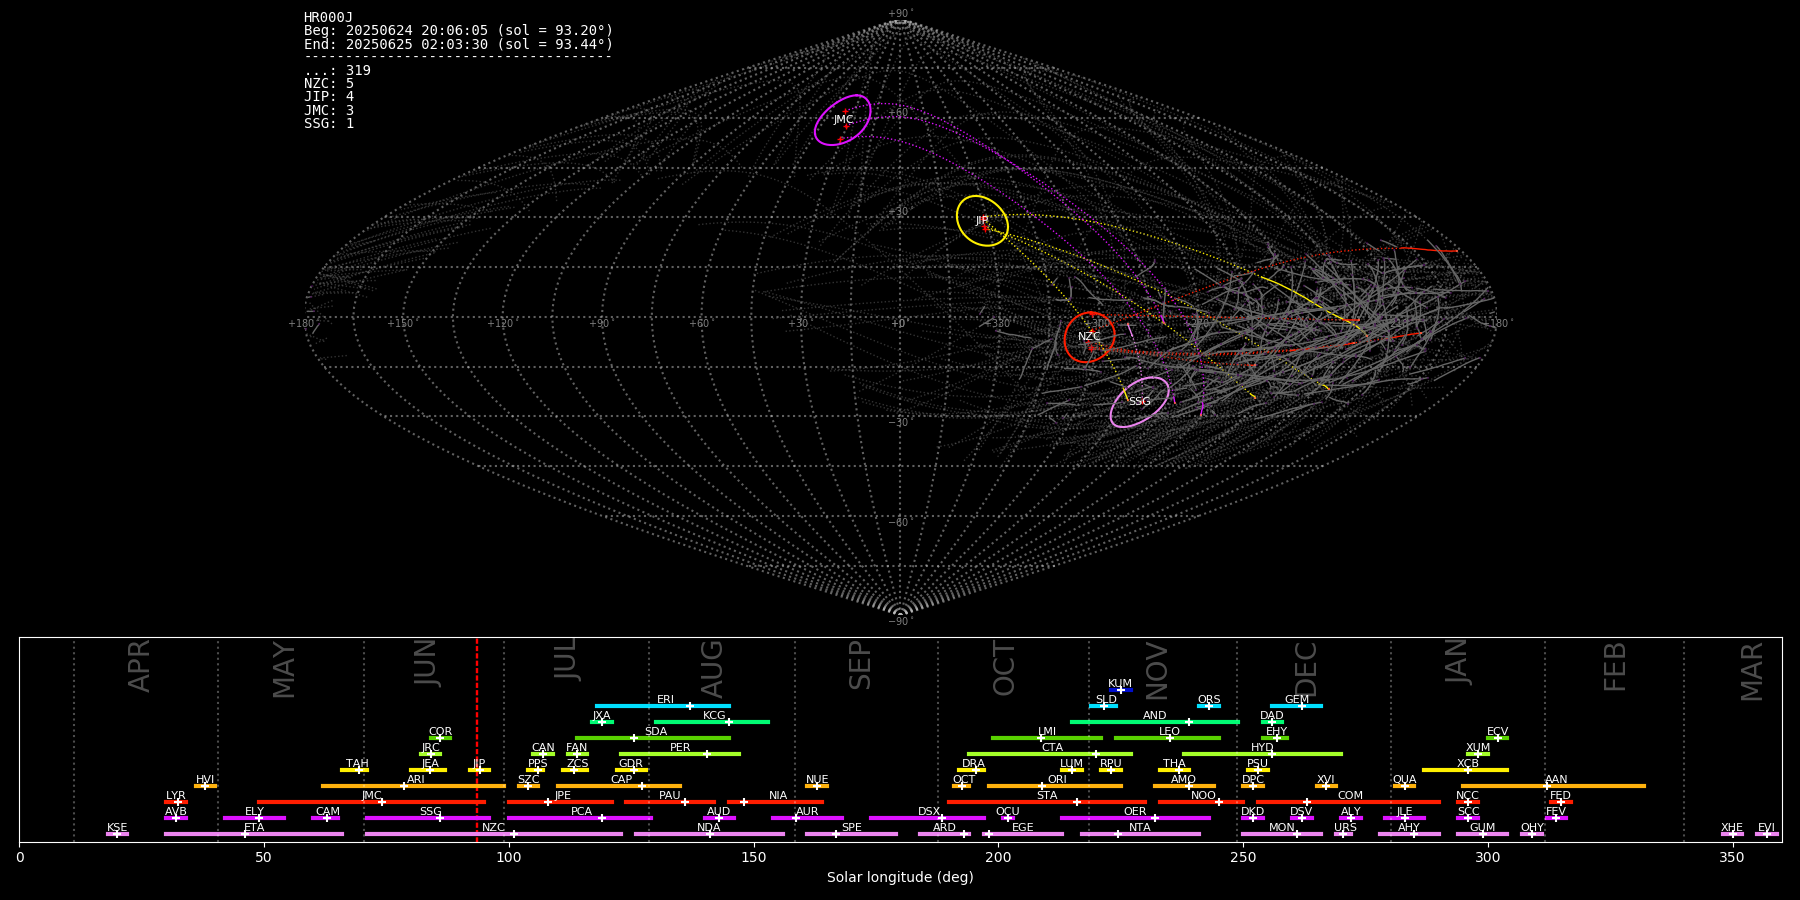This screenshot has width=1800, height=900.
Task: Click the magenta JMC radiant circle on sky map
Action: [843, 120]
